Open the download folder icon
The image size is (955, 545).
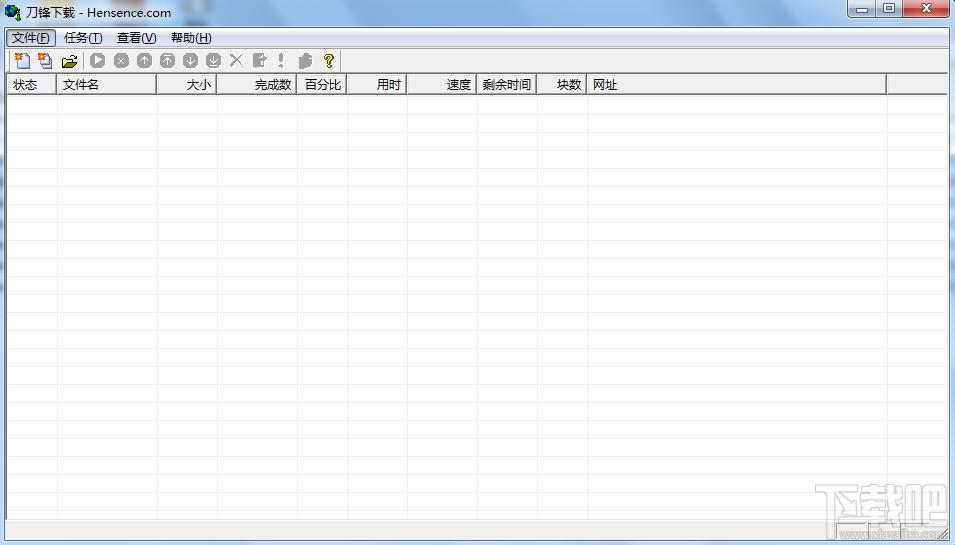tap(69, 60)
